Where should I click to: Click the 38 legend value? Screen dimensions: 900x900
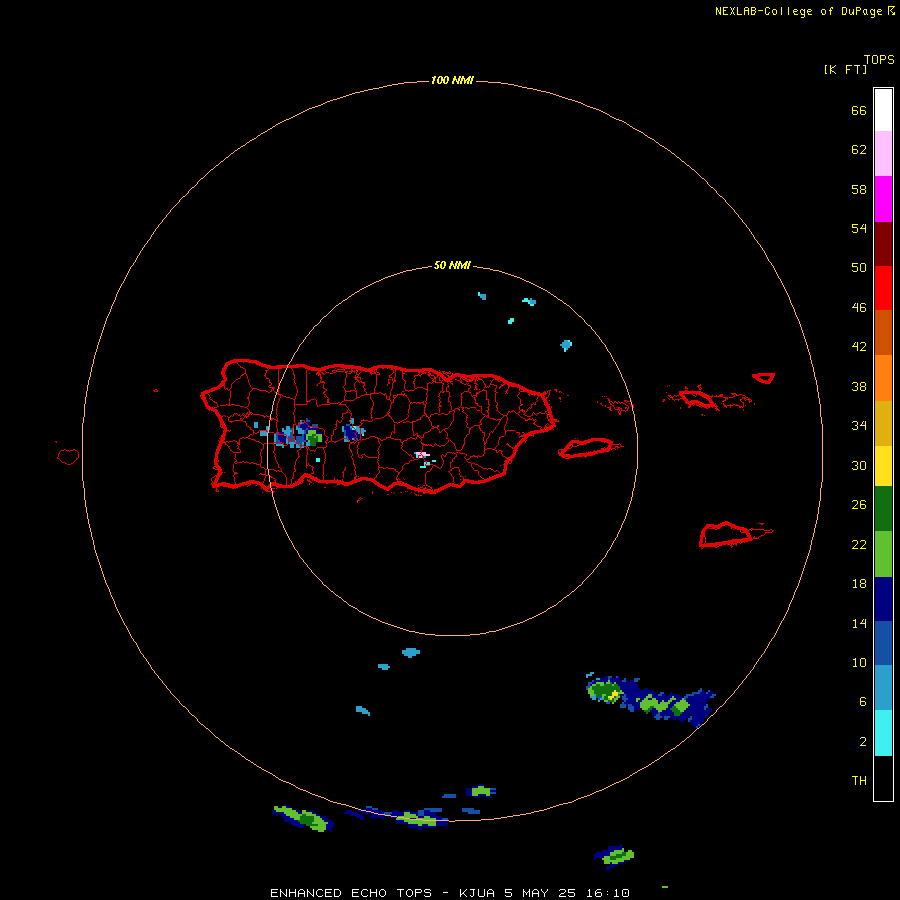[x=859, y=386]
